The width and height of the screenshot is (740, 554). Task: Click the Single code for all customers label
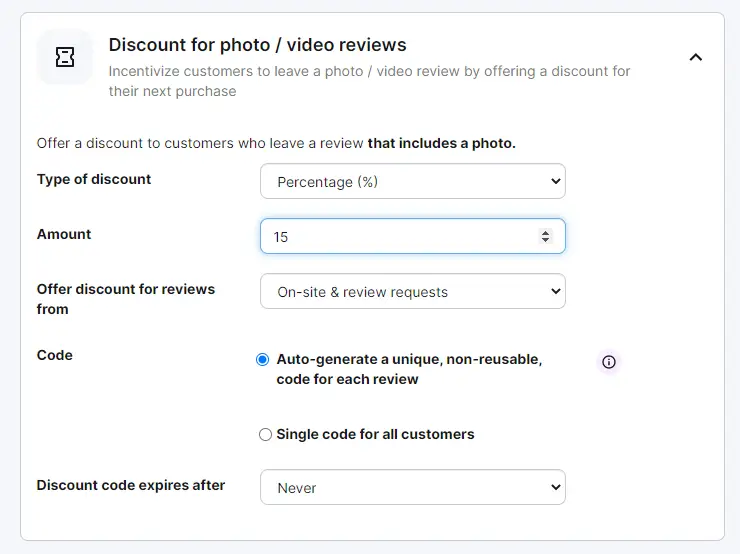click(375, 434)
